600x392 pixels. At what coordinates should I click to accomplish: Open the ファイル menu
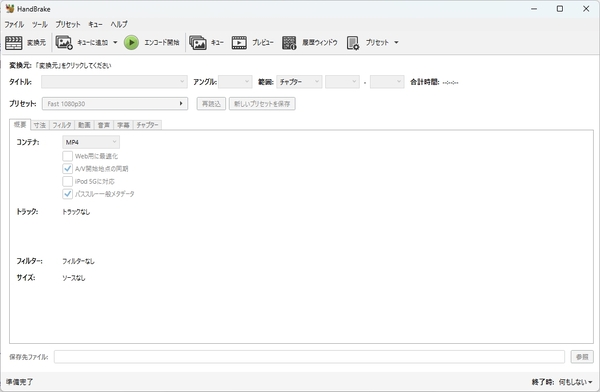tap(14, 24)
